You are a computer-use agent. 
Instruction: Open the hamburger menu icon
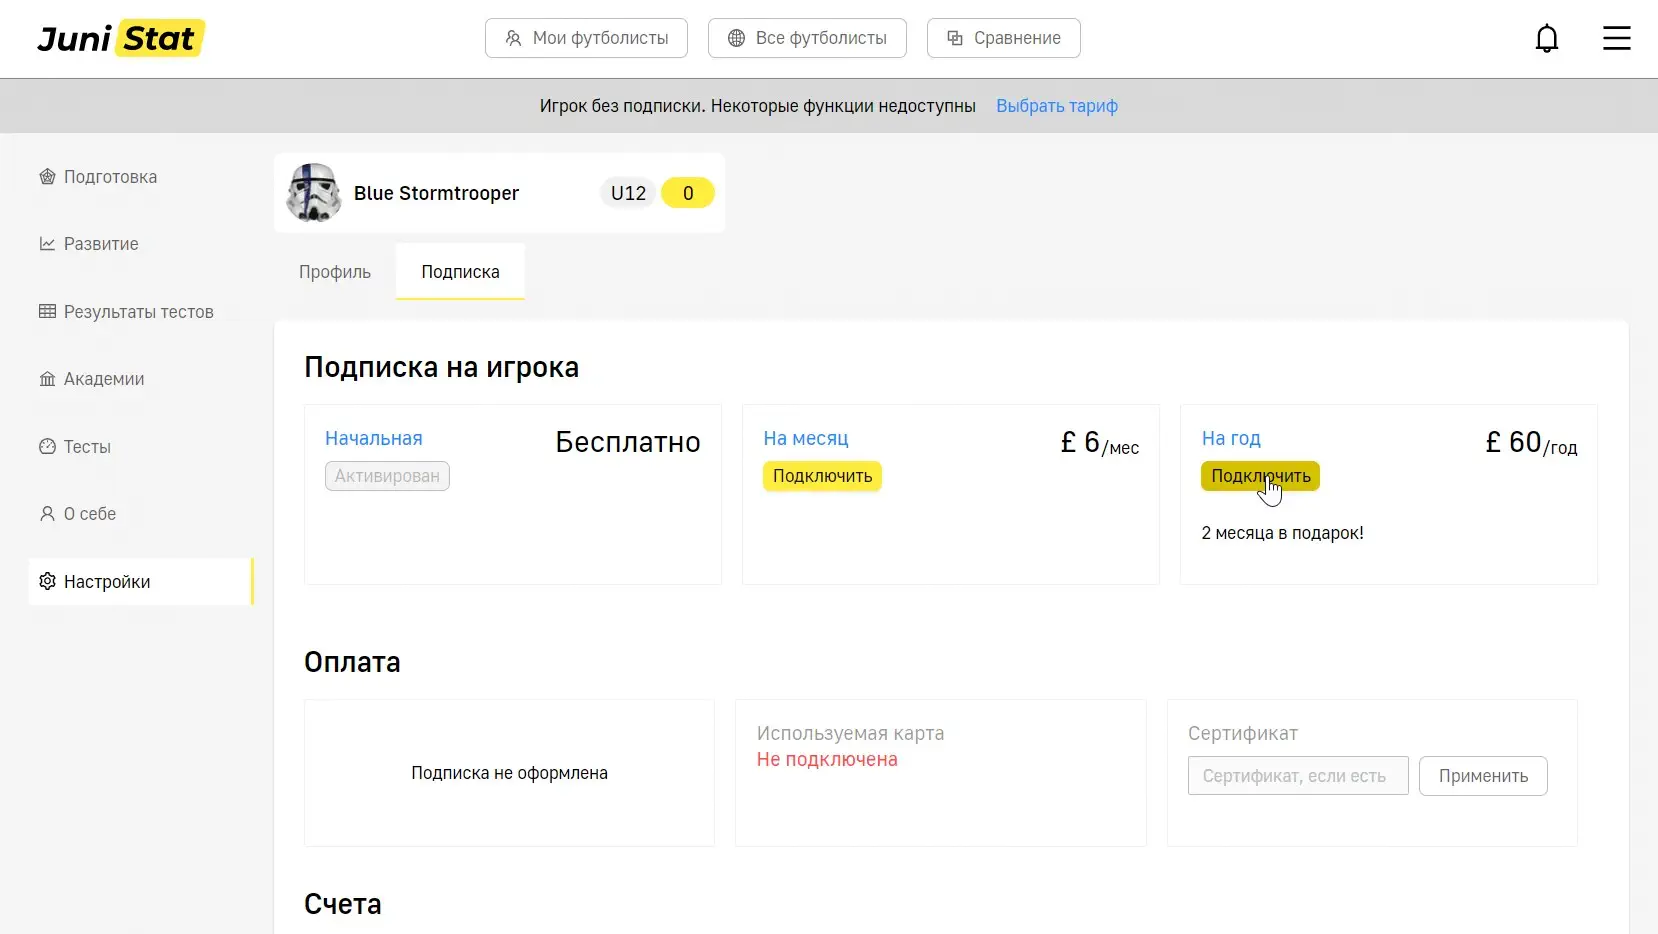[1616, 39]
